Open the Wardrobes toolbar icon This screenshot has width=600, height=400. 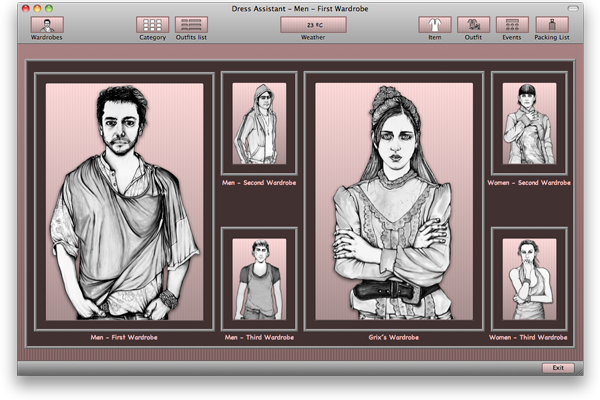click(x=46, y=25)
